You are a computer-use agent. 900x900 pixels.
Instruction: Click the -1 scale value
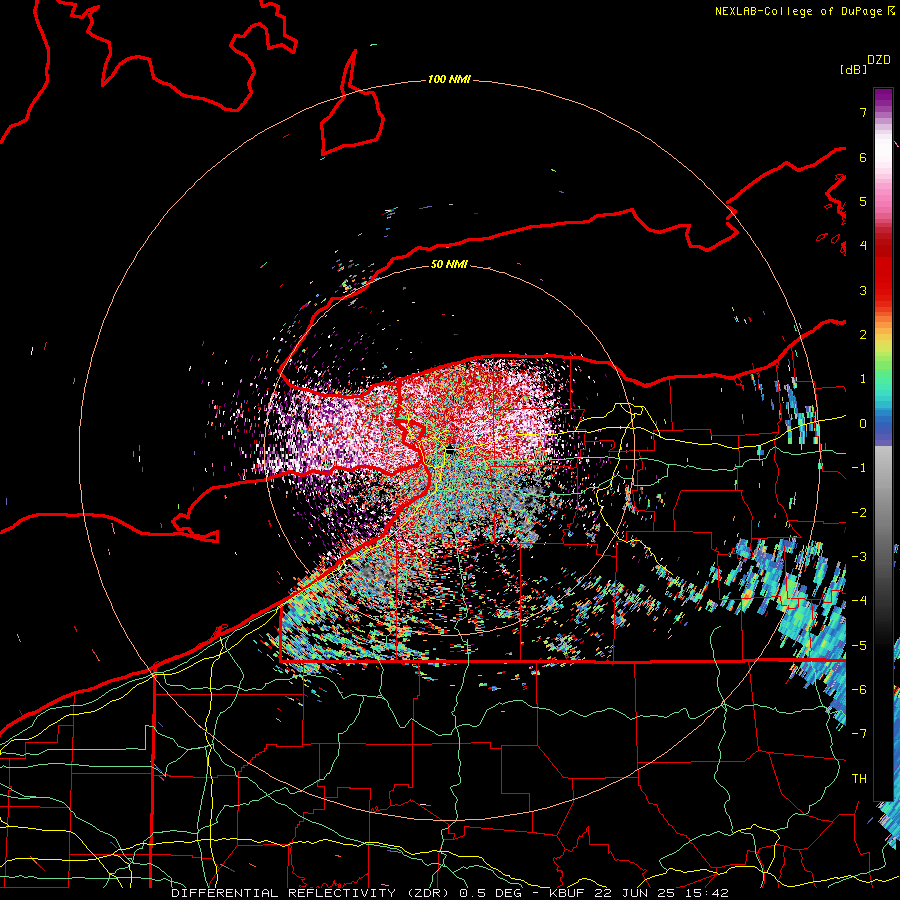coord(859,468)
